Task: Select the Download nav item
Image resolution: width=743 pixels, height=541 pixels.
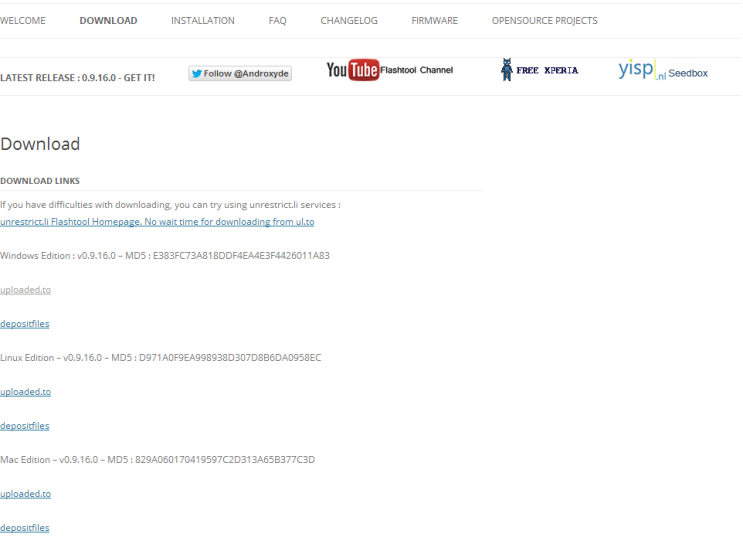Action: (109, 21)
